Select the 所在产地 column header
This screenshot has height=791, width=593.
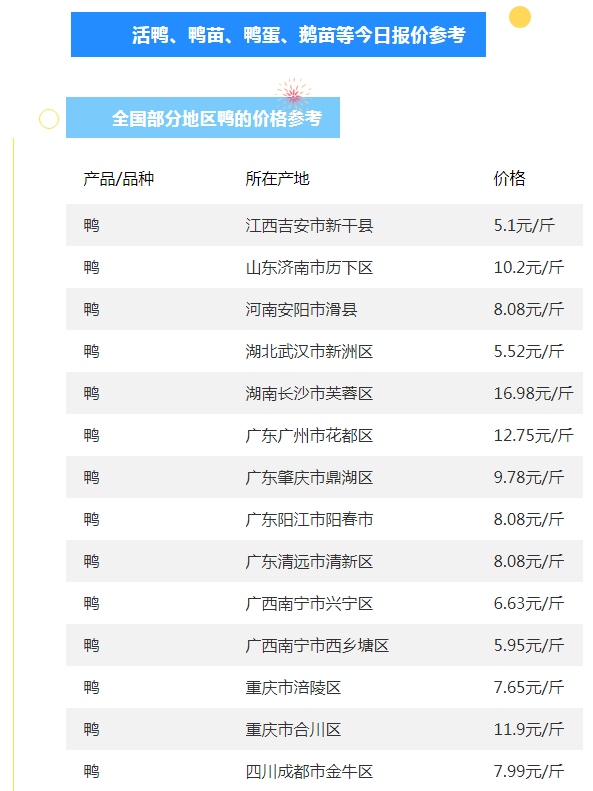tap(277, 179)
